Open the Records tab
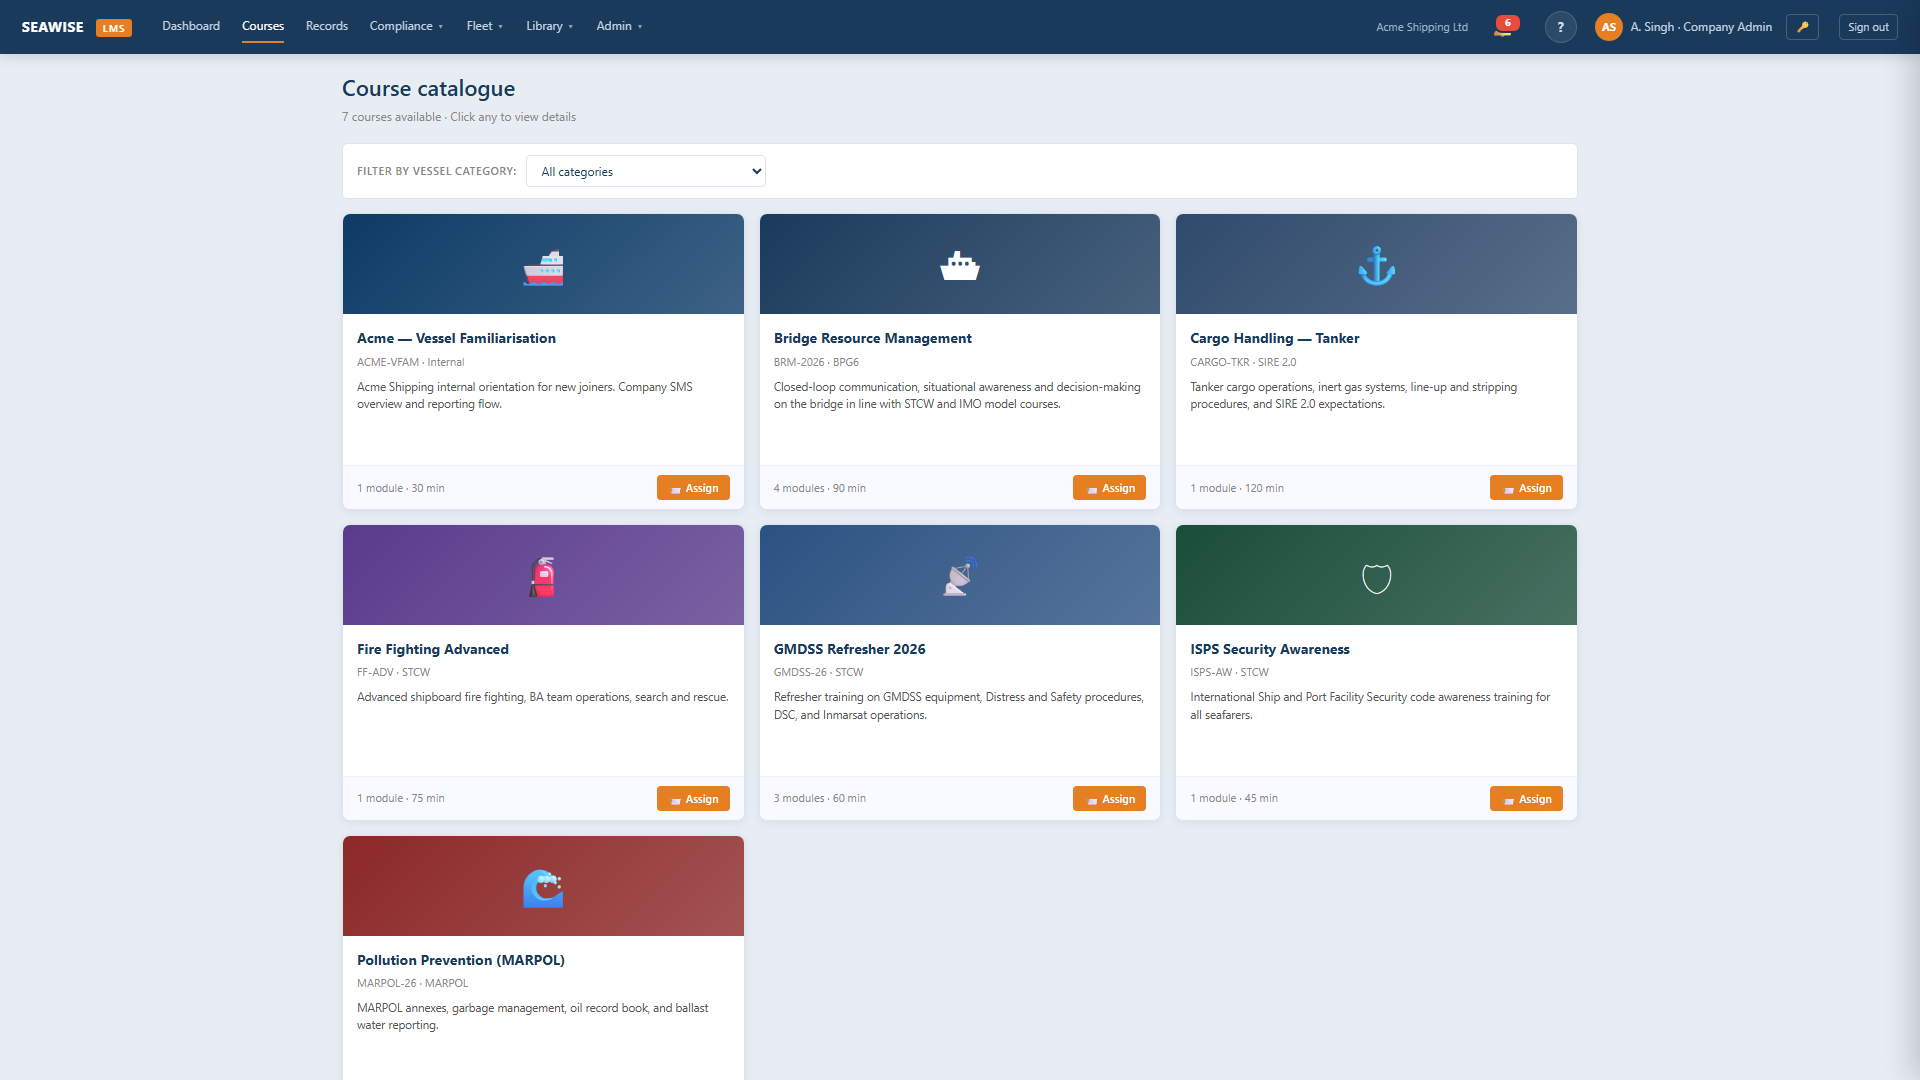Viewport: 1920px width, 1080px height. click(x=327, y=26)
